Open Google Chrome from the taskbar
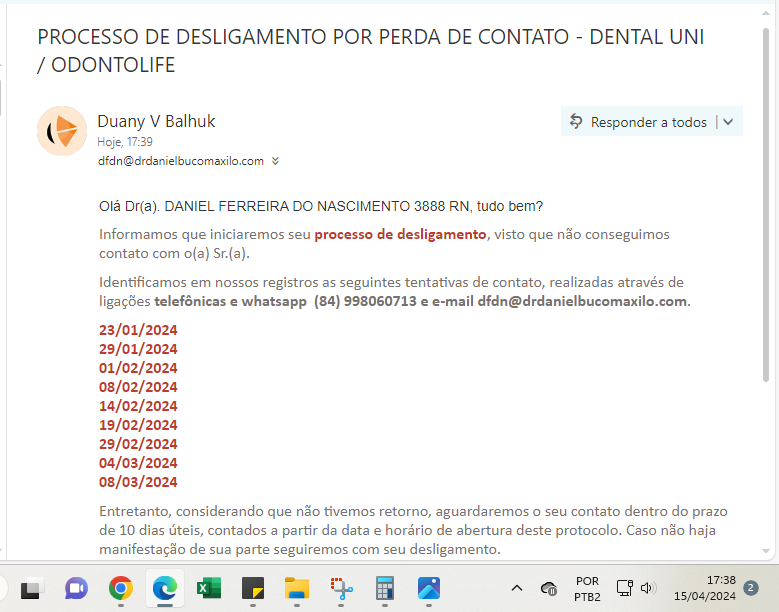The height and width of the screenshot is (612, 779). click(x=121, y=589)
